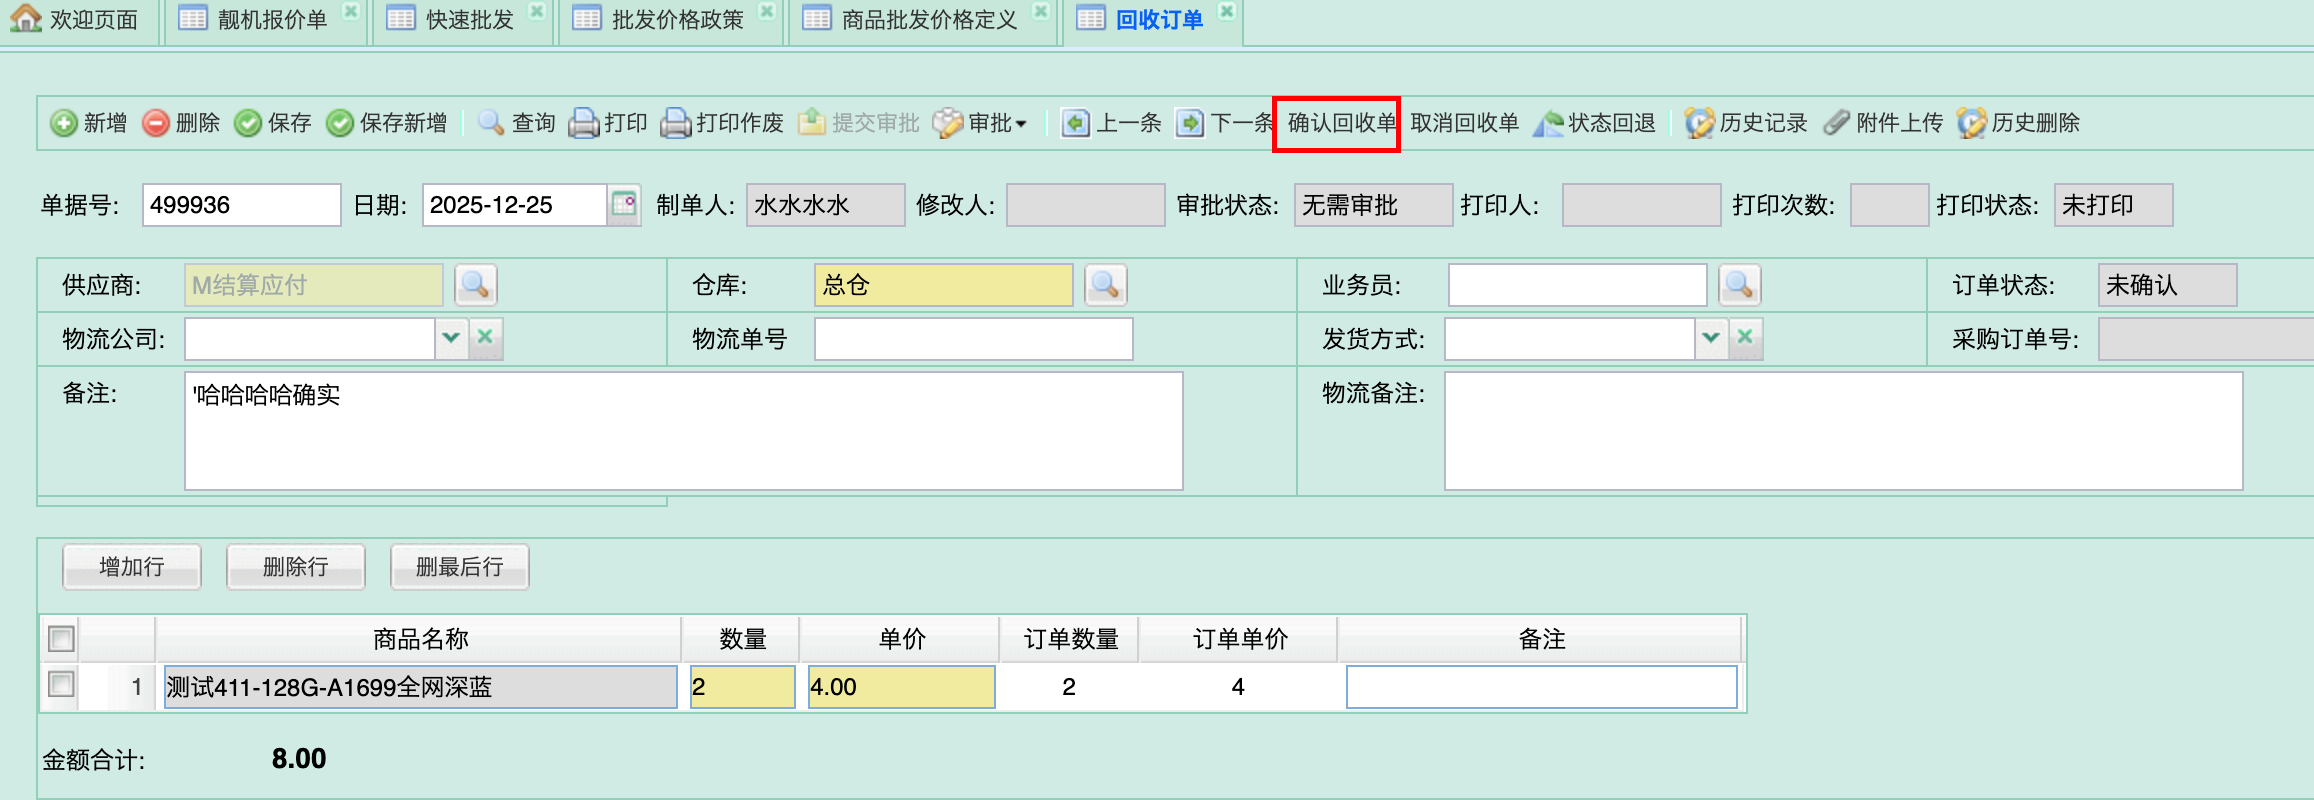
Task: Click the 附件上传 attachment upload icon
Action: (1836, 123)
